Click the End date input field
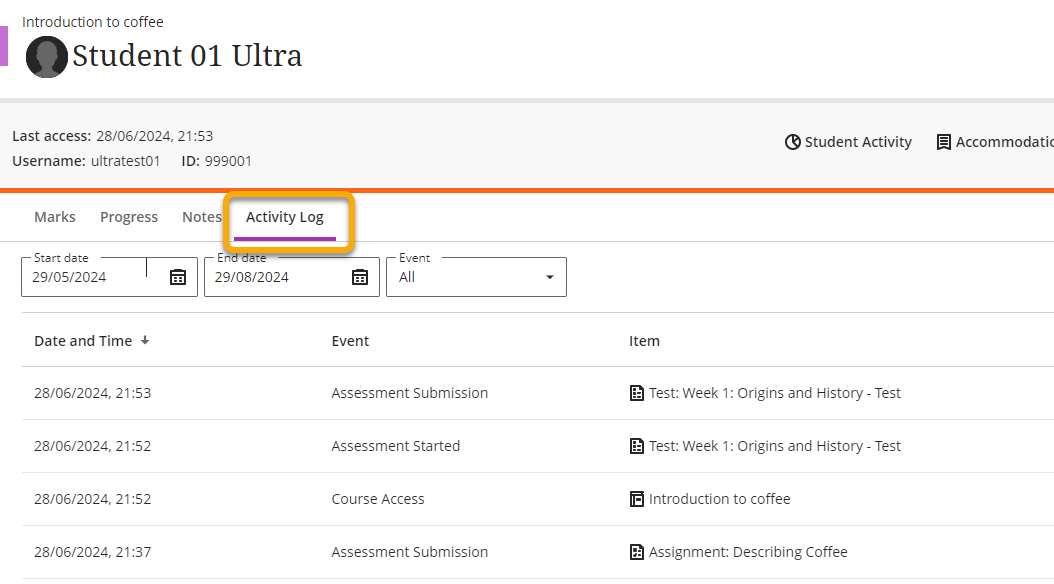The width and height of the screenshot is (1054, 584). [270, 277]
